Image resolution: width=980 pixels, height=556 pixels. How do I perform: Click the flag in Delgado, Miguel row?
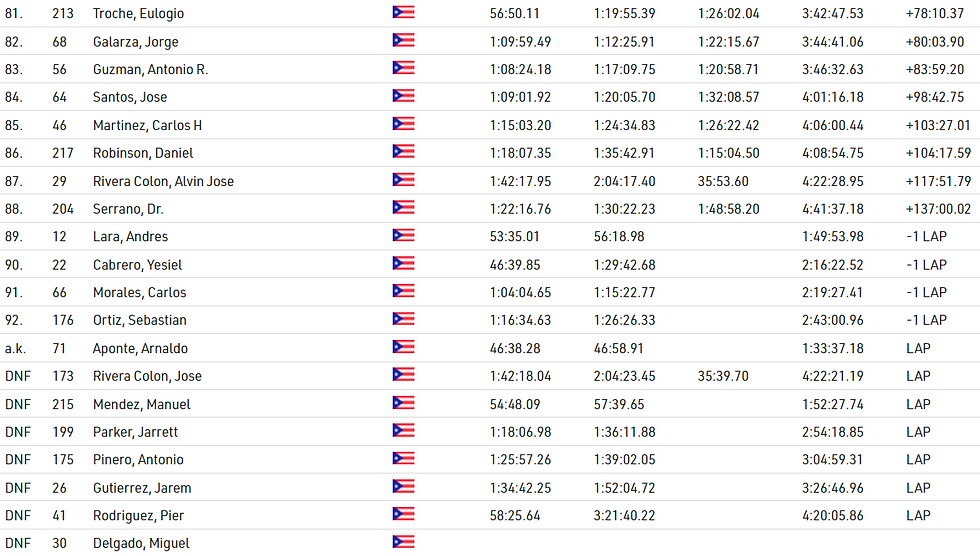(x=403, y=543)
